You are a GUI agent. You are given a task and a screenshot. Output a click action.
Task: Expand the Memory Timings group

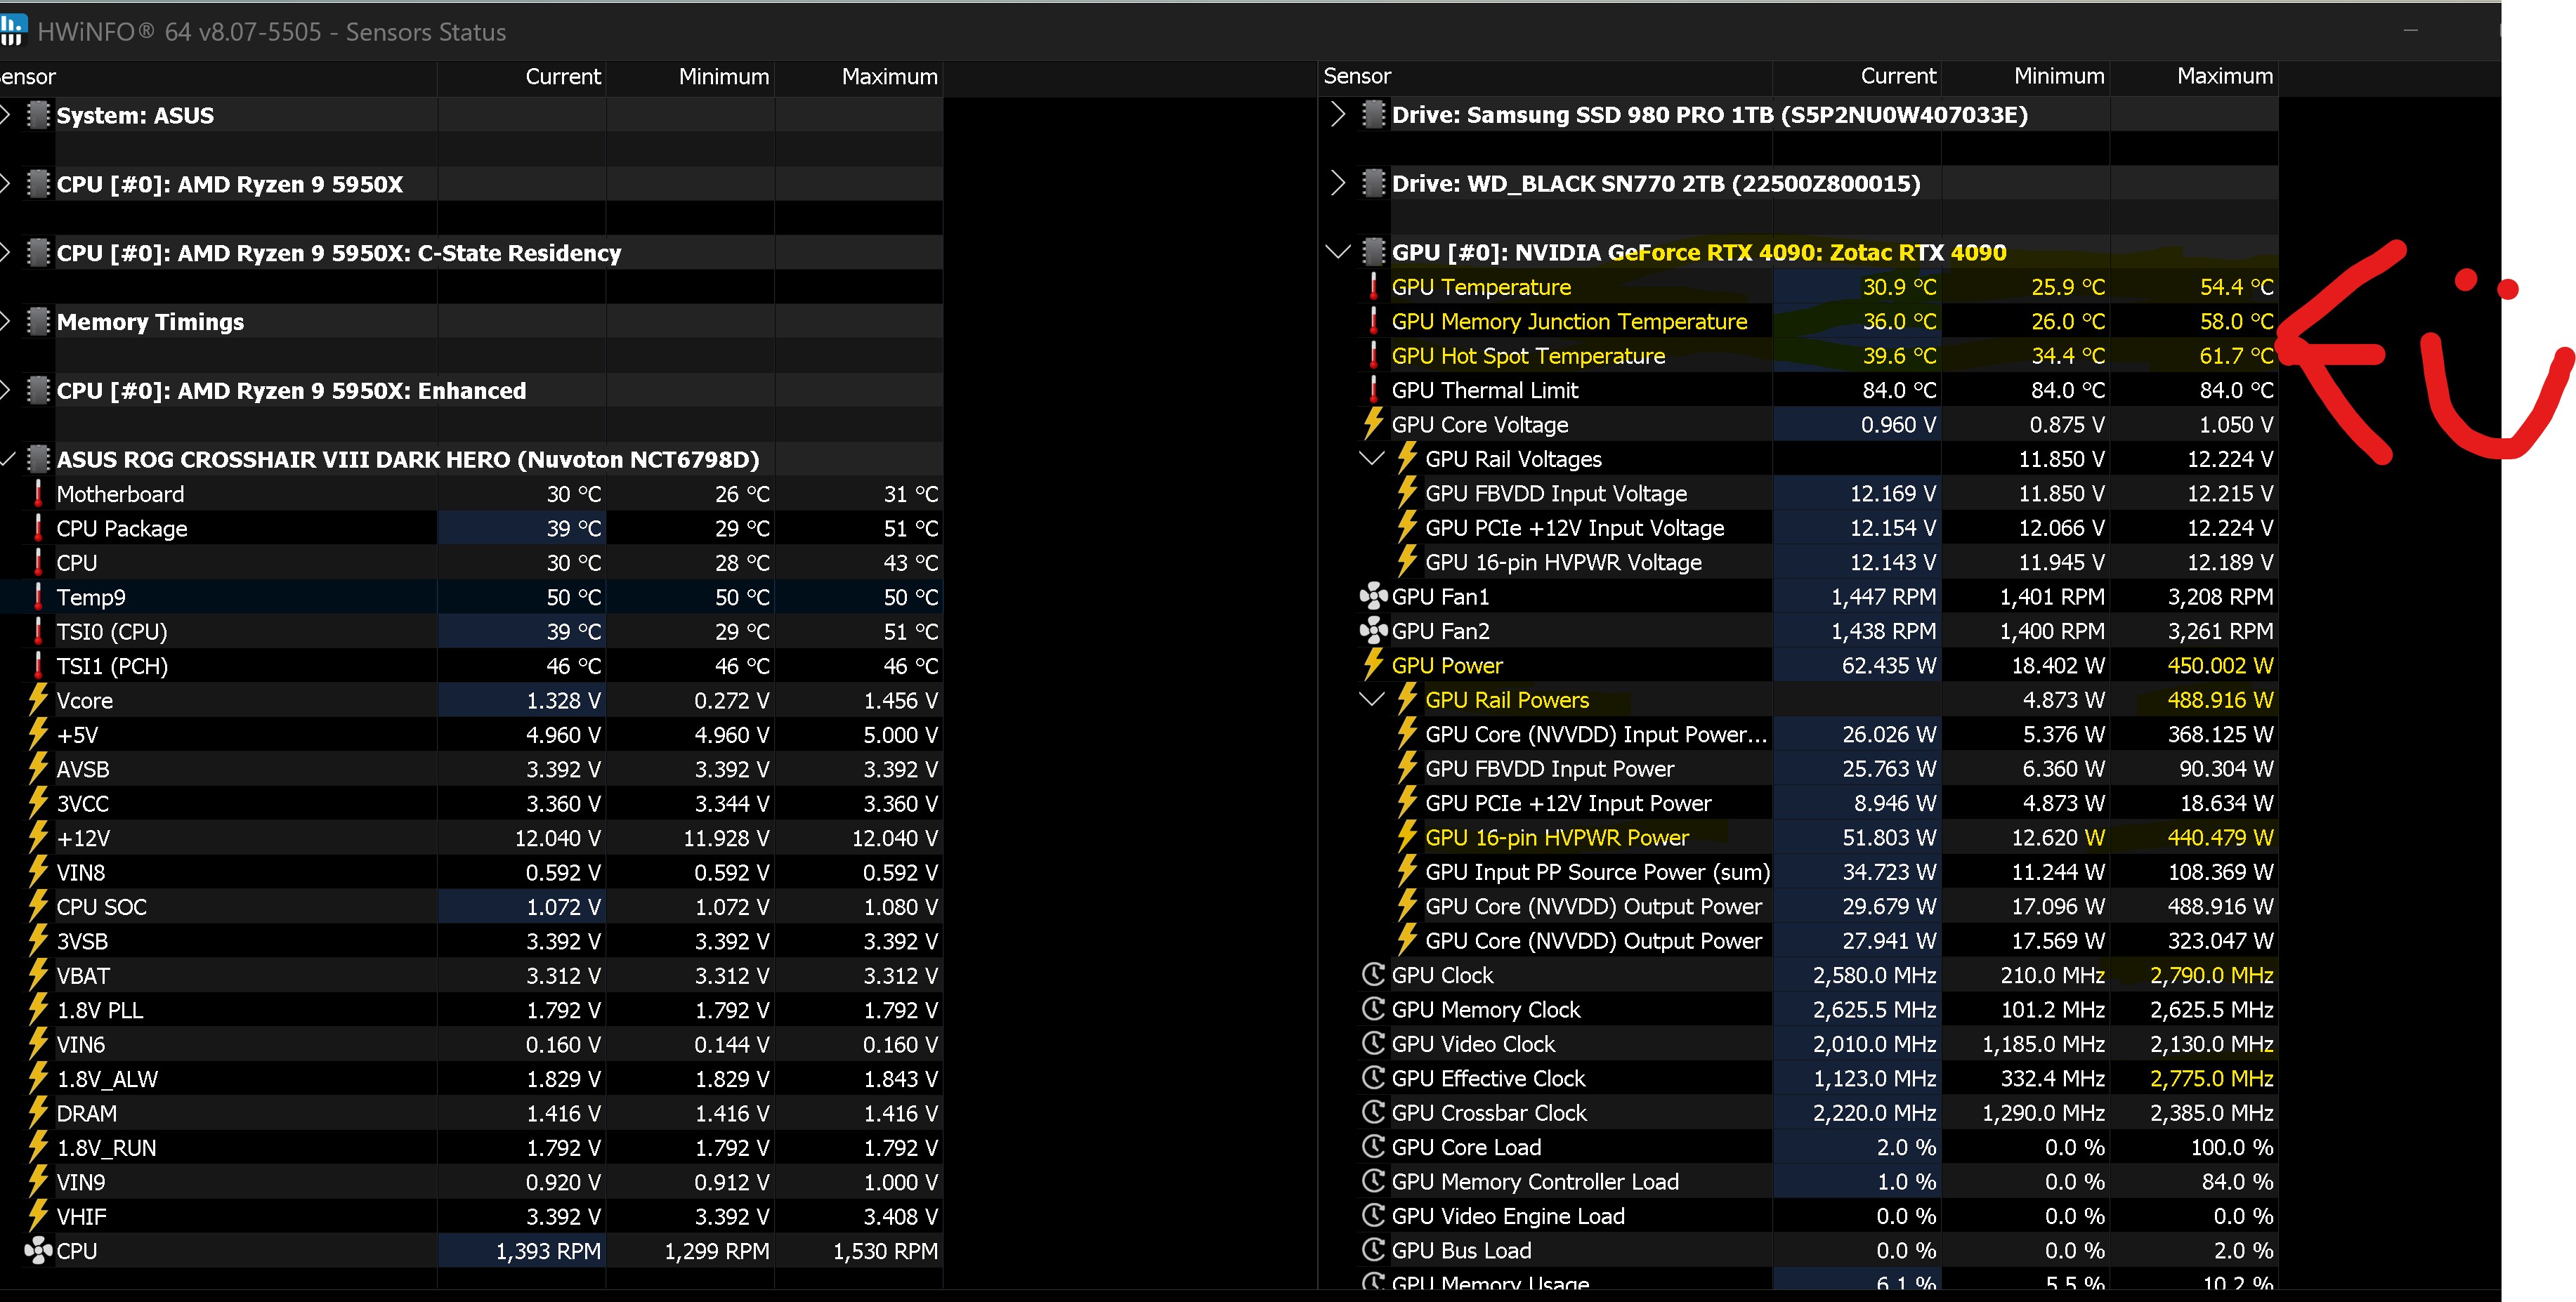(5, 322)
